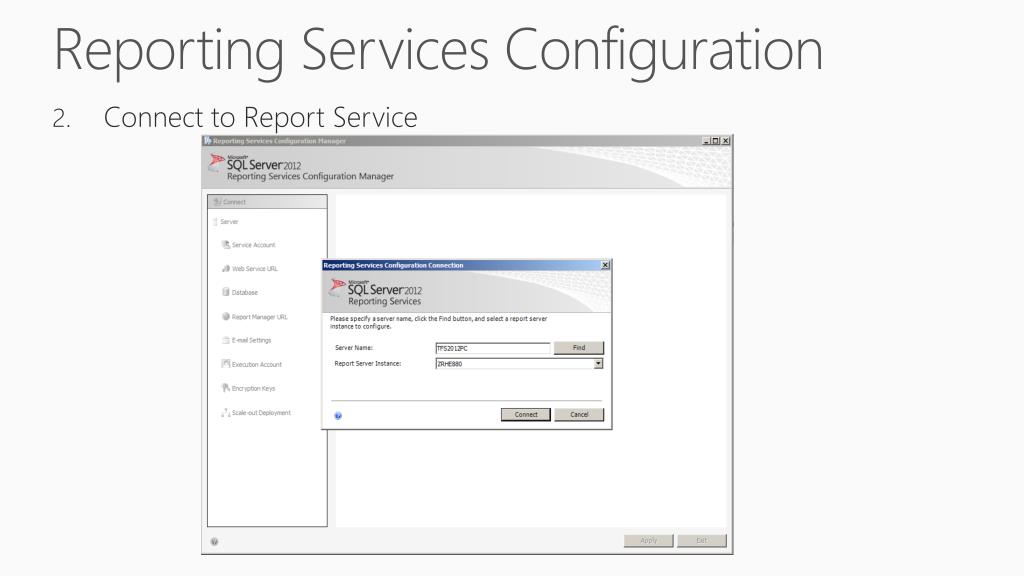Maximize the Reporting Services Configuration Manager window

716,140
